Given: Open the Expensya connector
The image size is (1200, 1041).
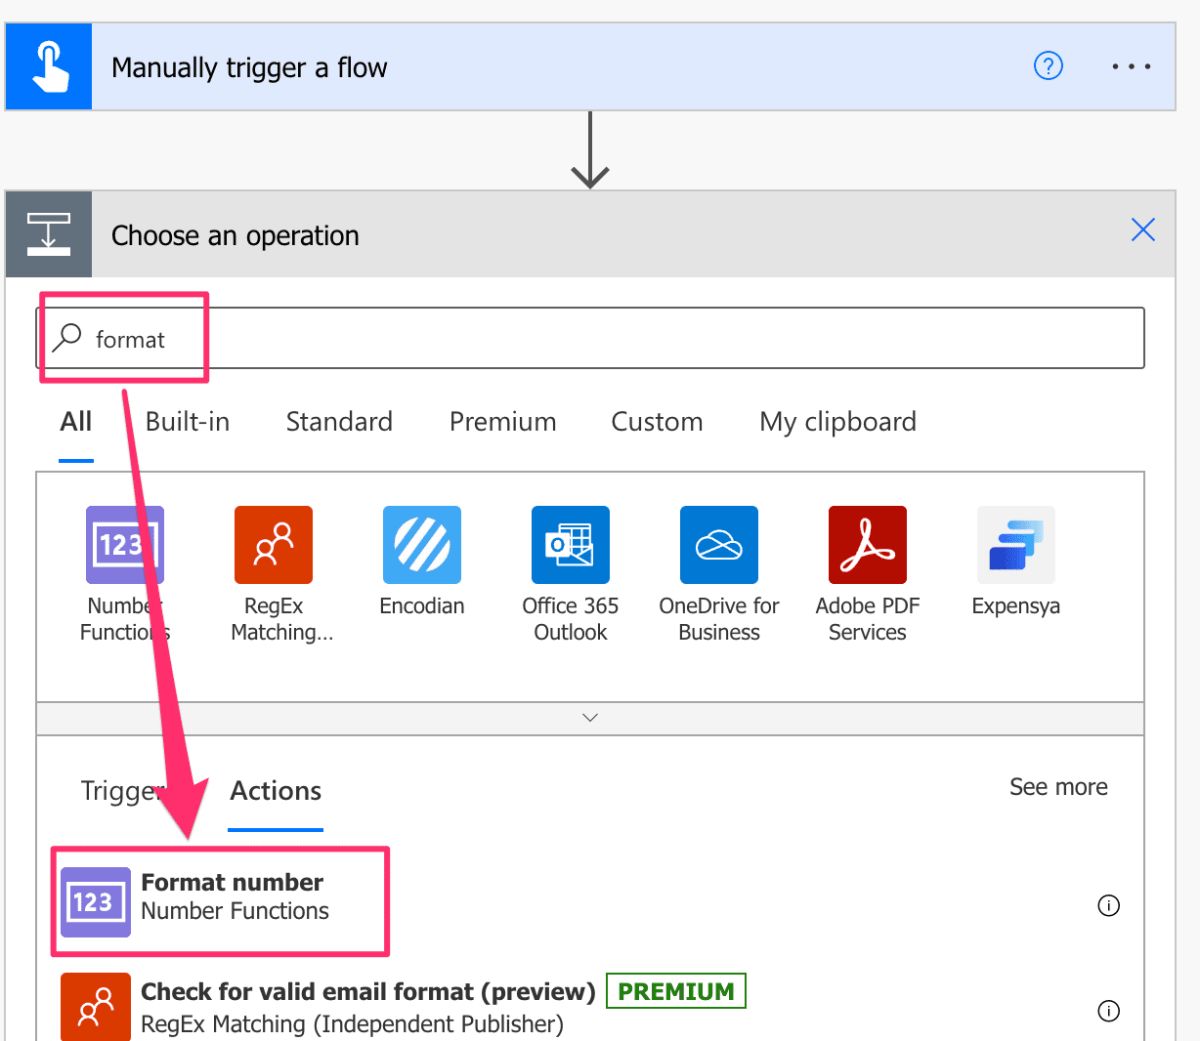Looking at the screenshot, I should 1014,545.
